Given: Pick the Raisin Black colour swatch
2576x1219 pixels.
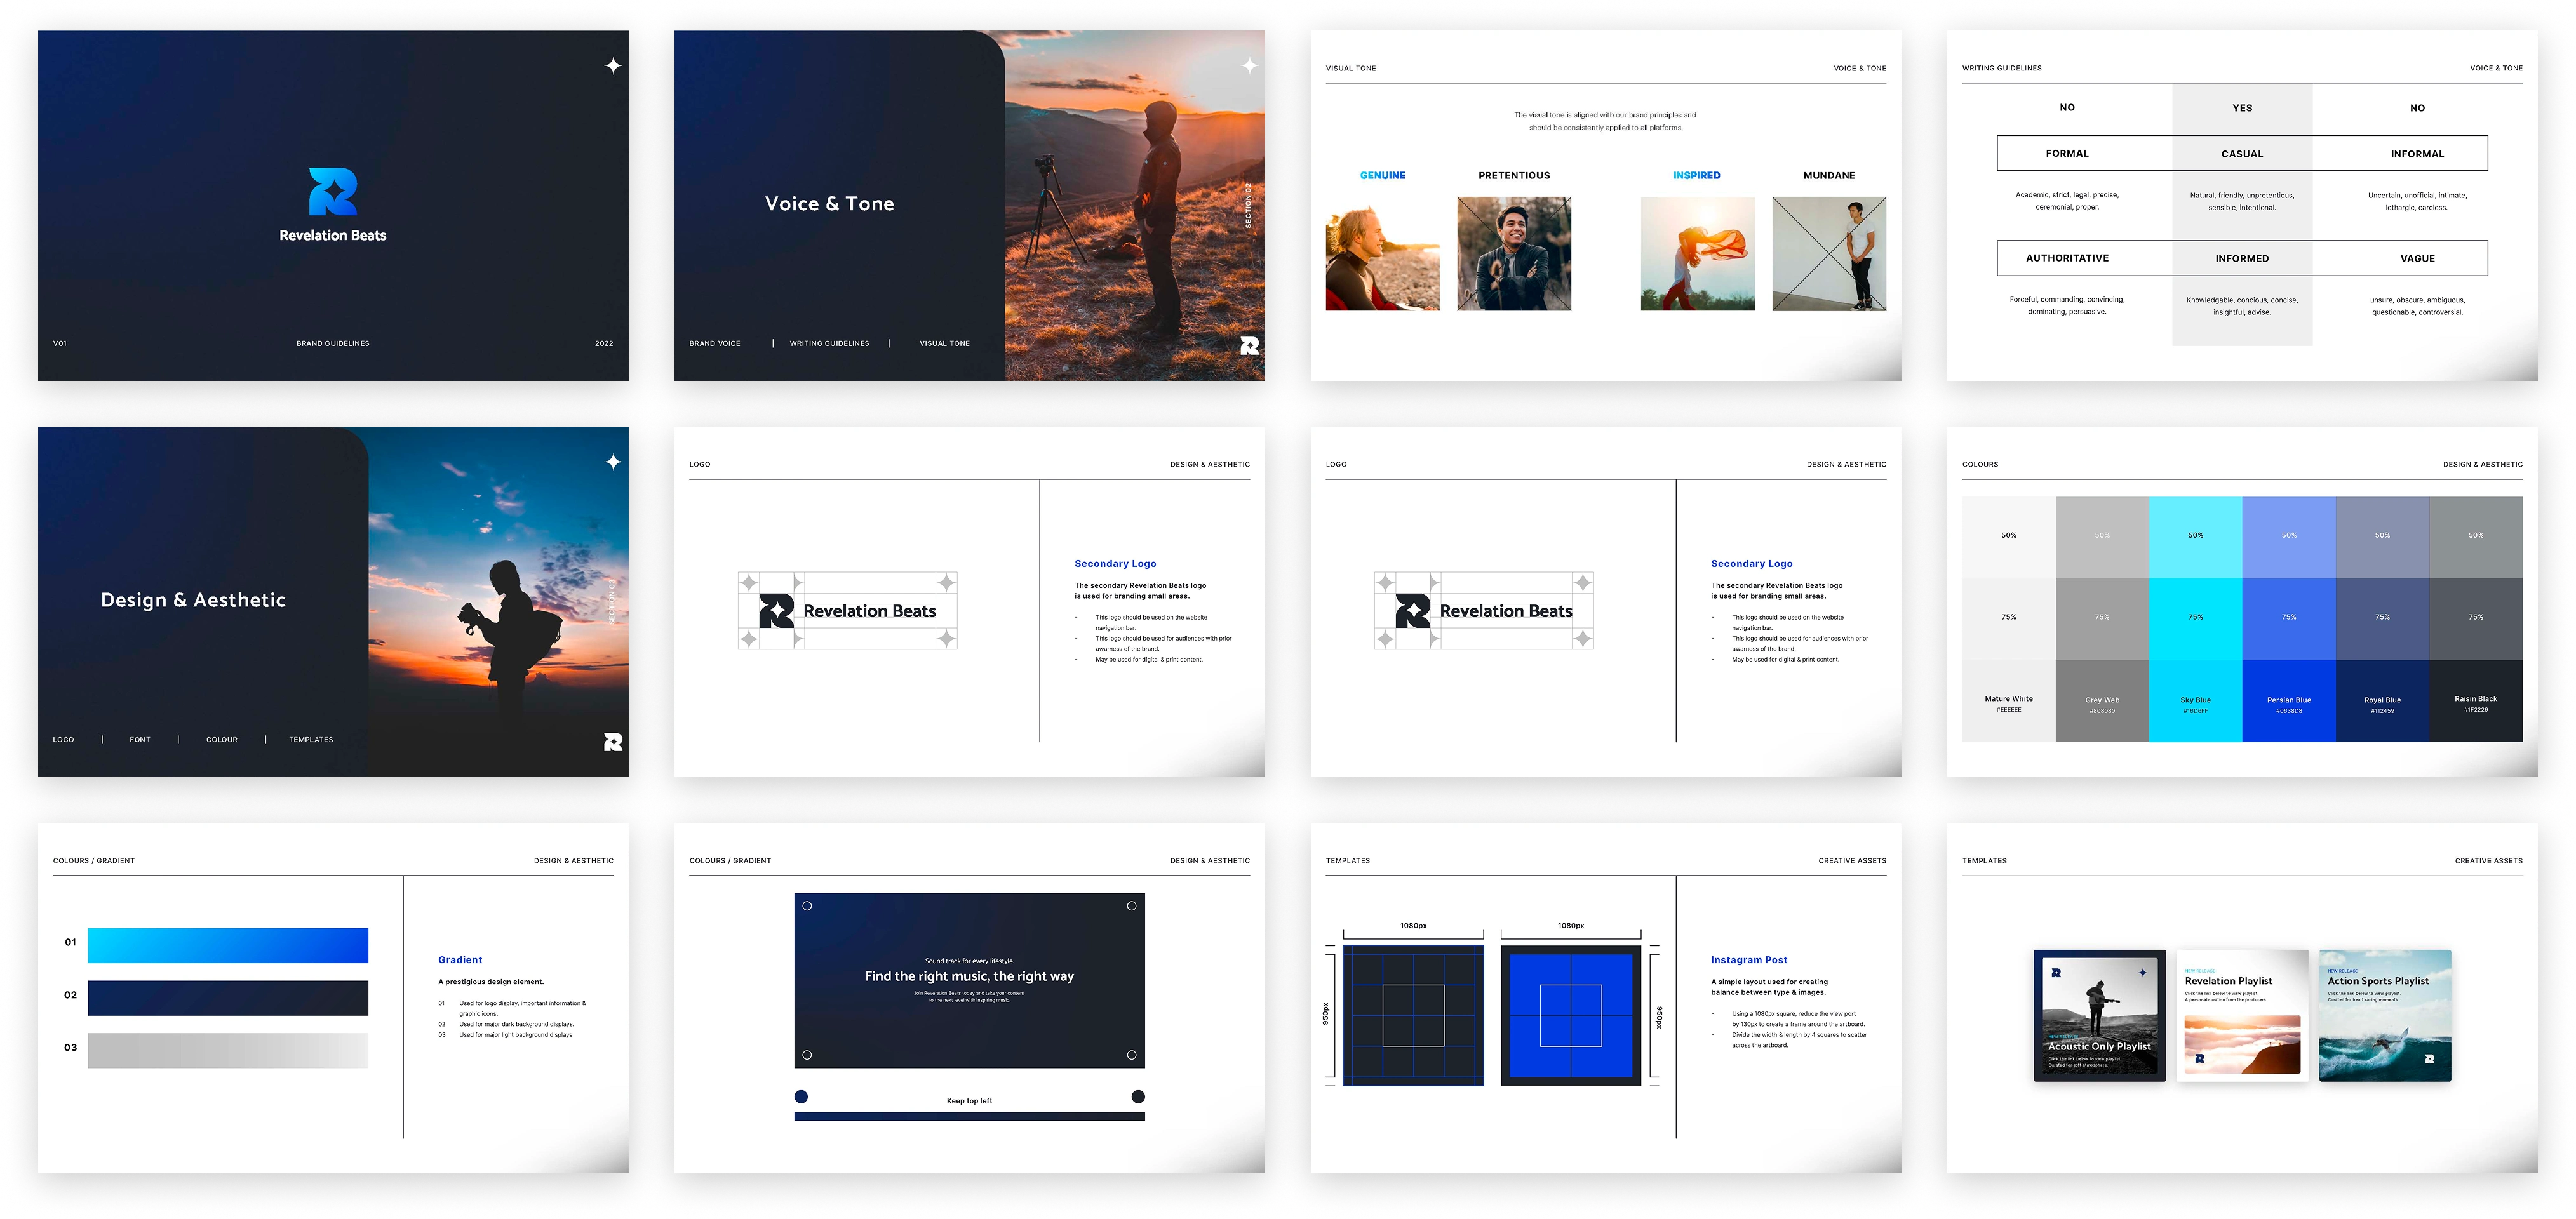Looking at the screenshot, I should [x=2475, y=701].
